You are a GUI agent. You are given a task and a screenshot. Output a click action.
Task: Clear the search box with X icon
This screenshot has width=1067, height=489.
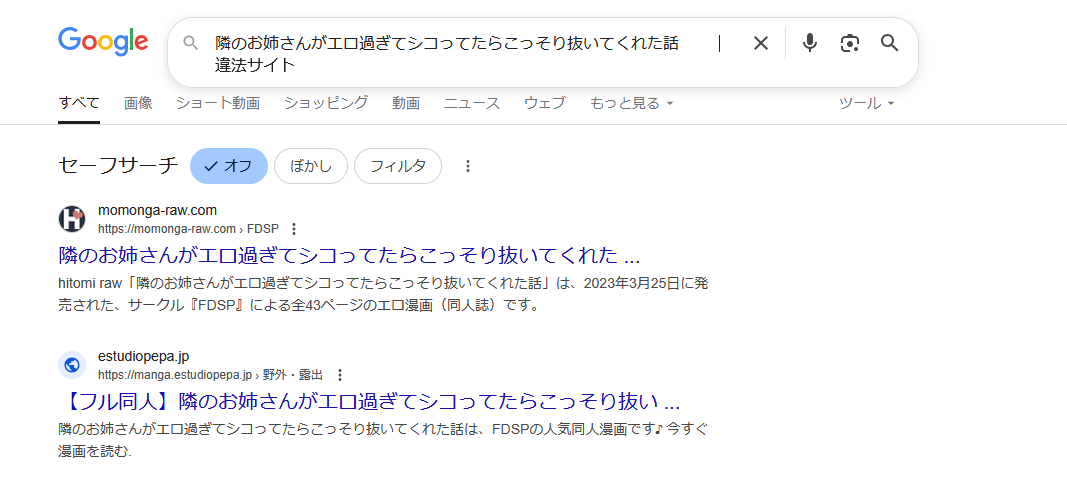[x=760, y=44]
